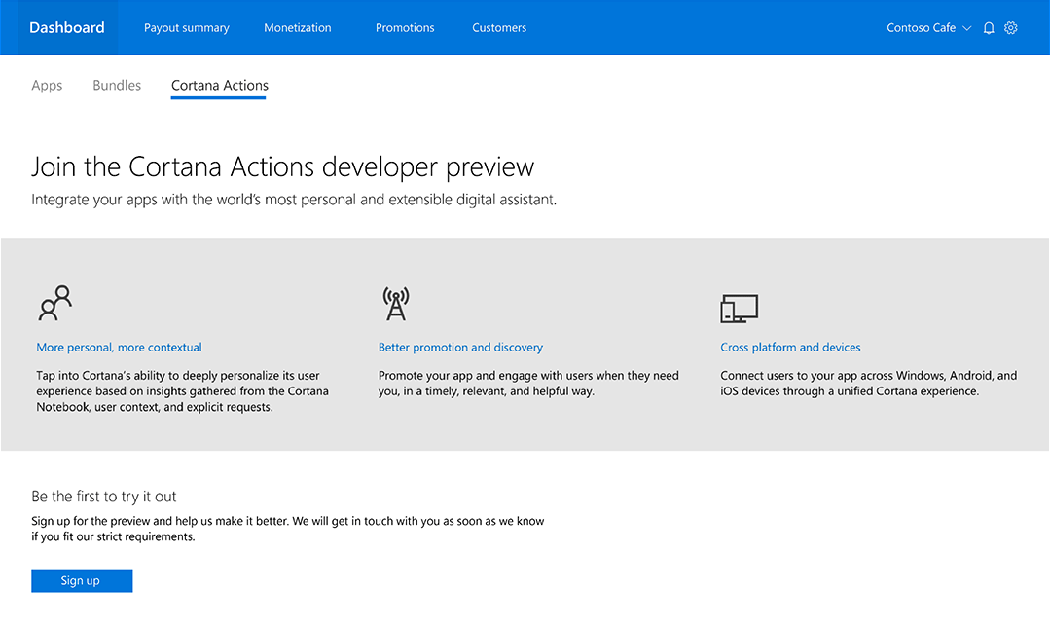Click the 'Cross platform and devices' link
The image size is (1050, 629).
790,348
